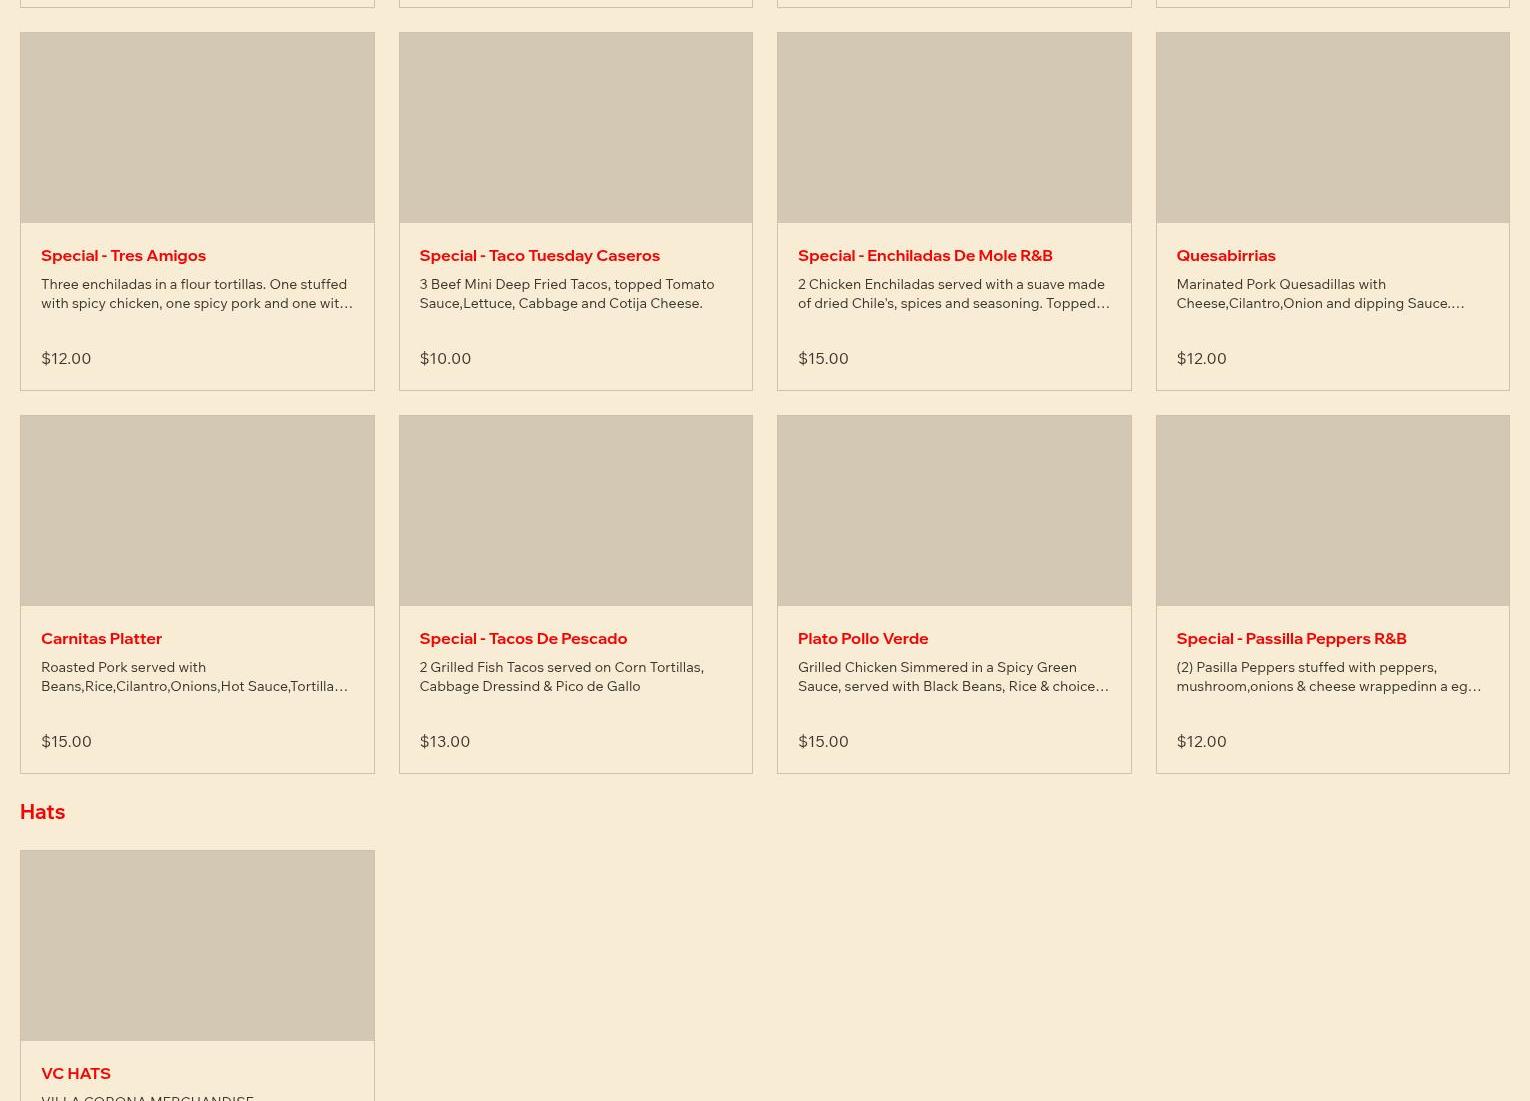Click the $15.00 price under Carnitas Platter

66,741
